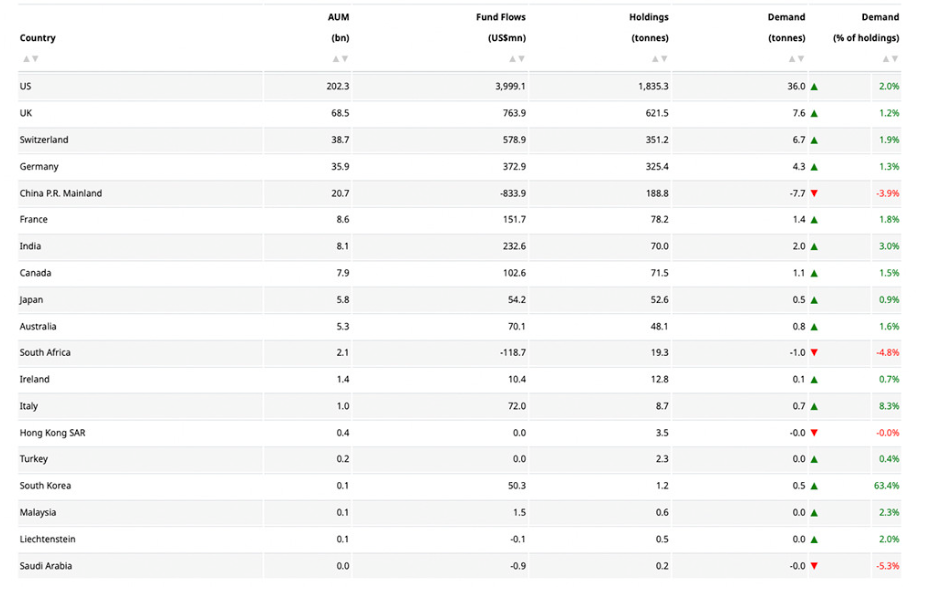Screen dimensions: 926x593
Task: Click the Fund Flows column header
Action: (x=501, y=17)
